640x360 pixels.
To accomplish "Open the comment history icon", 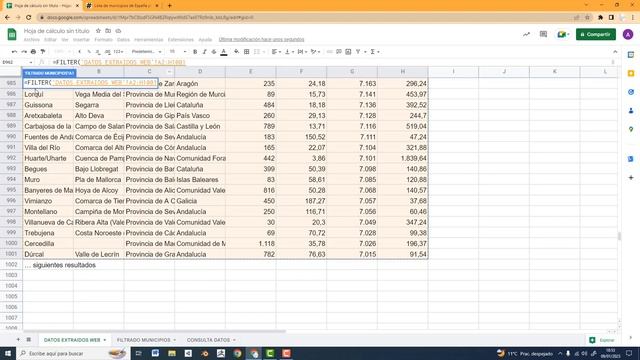I will (x=543, y=35).
